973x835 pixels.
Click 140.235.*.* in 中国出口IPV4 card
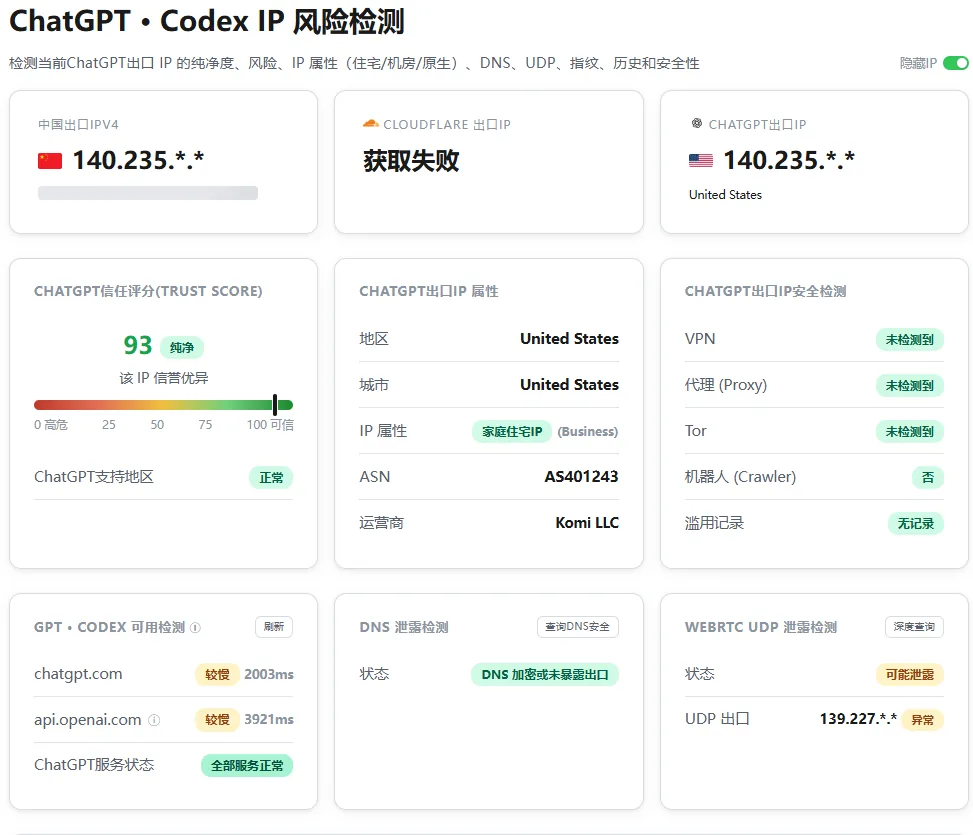[138, 161]
